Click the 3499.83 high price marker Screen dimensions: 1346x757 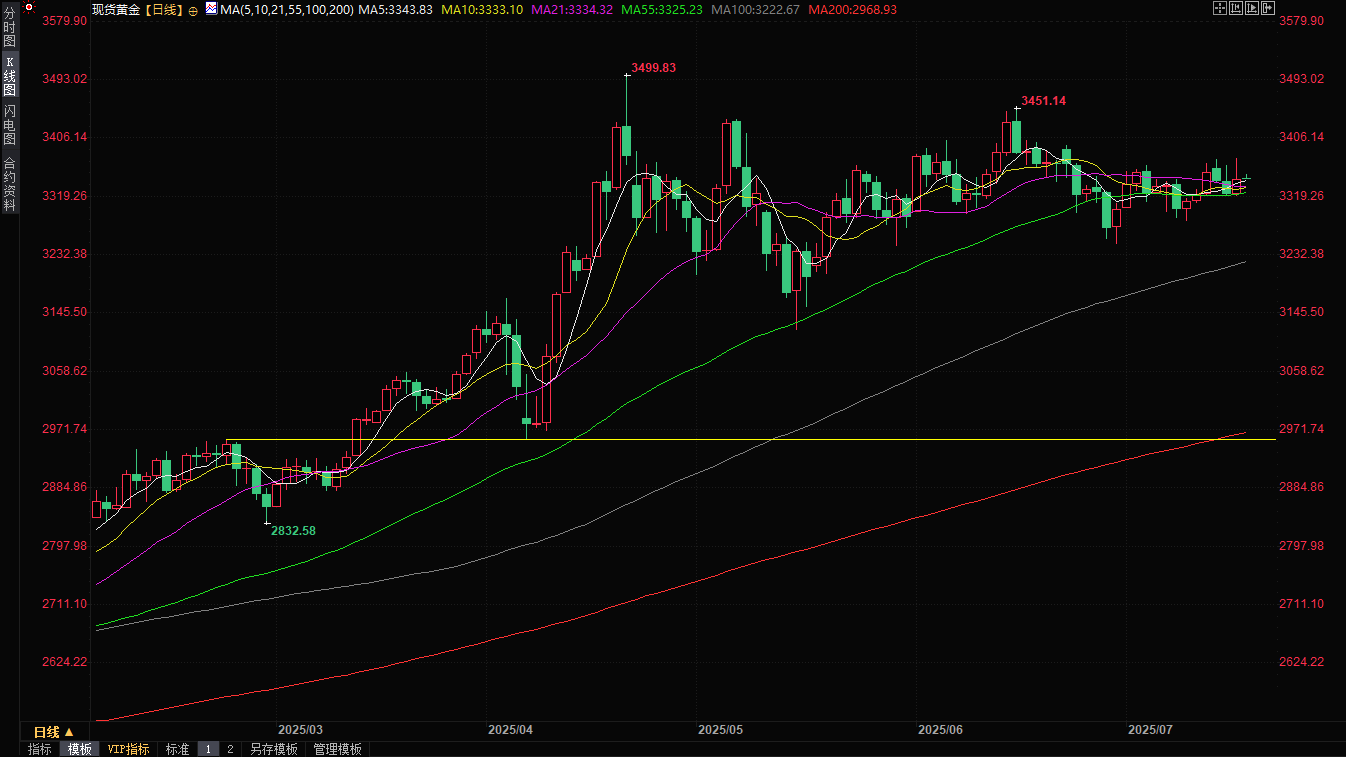point(653,68)
